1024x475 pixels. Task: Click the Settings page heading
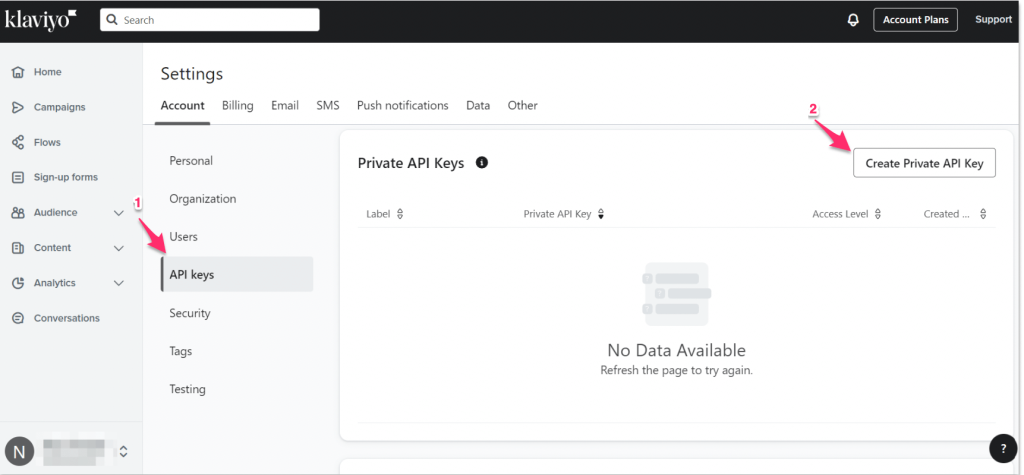tap(192, 74)
